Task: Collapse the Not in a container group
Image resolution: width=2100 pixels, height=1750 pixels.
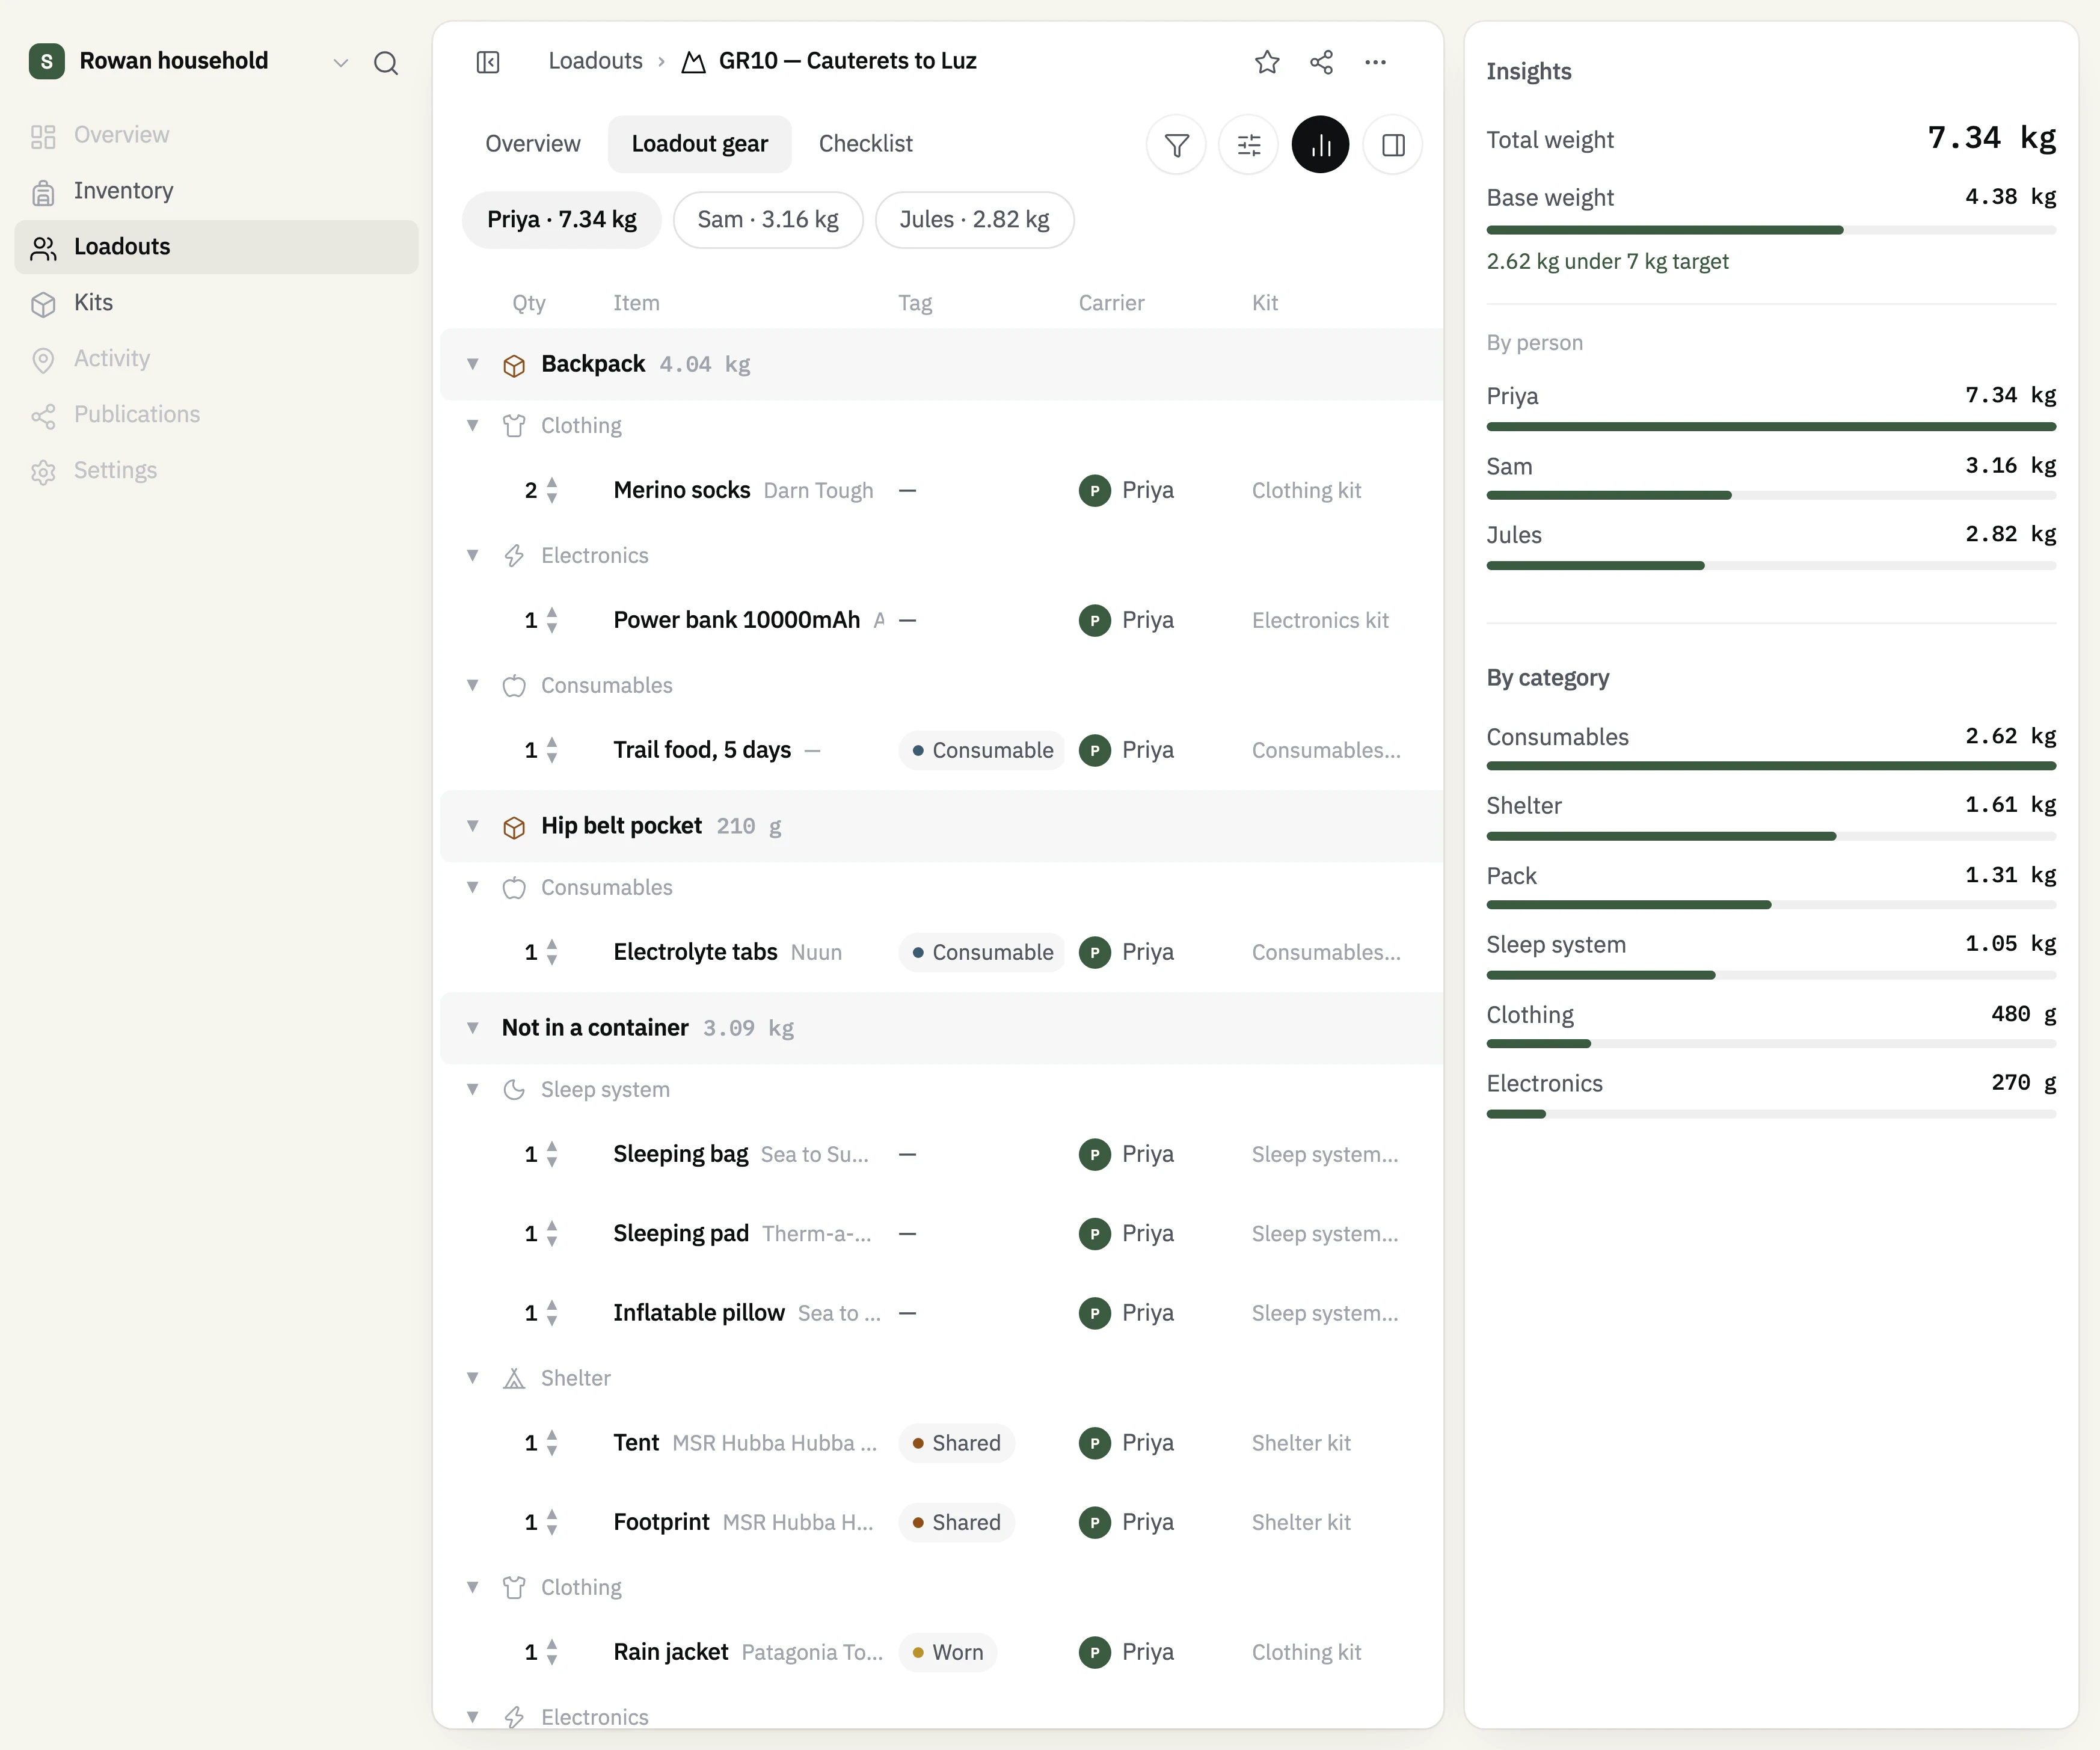Action: pos(473,1028)
